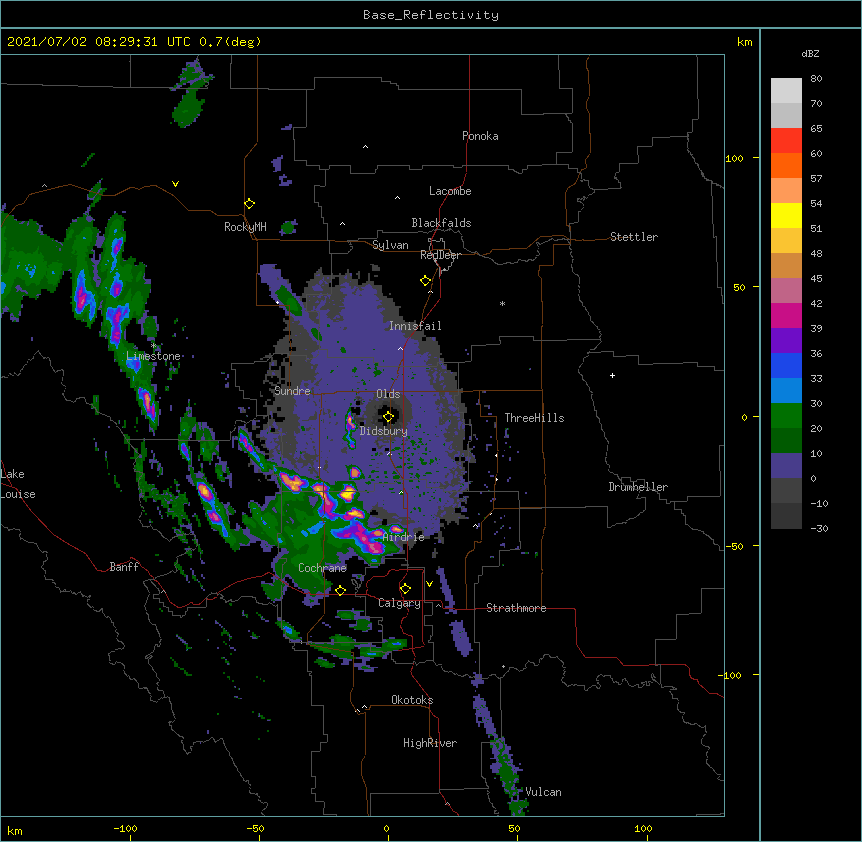Viewport: 862px width, 842px height.
Task: Click the Stettler label
Action: click(633, 237)
